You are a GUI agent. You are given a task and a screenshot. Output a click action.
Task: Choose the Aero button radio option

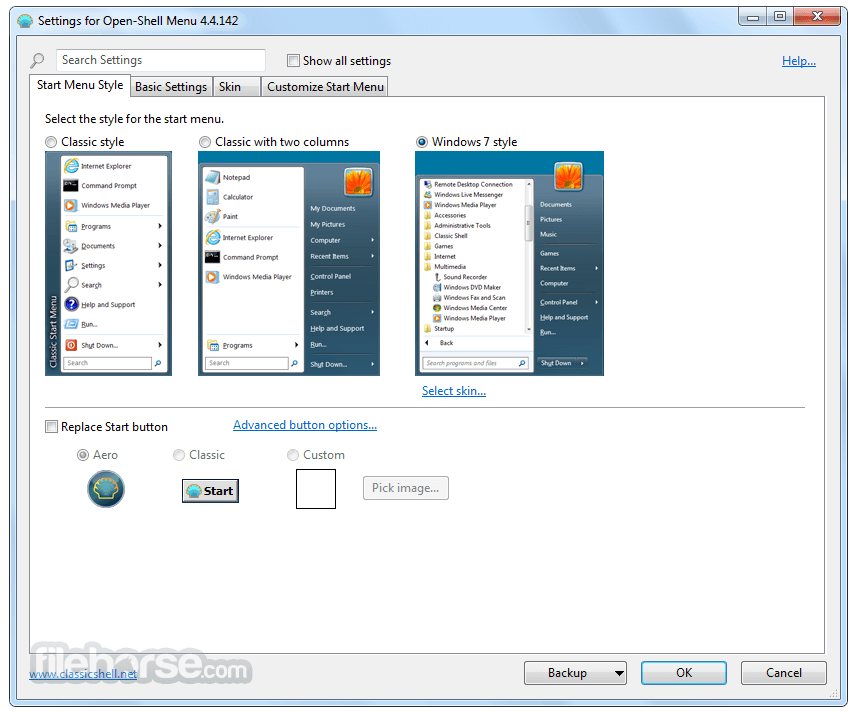(x=83, y=455)
